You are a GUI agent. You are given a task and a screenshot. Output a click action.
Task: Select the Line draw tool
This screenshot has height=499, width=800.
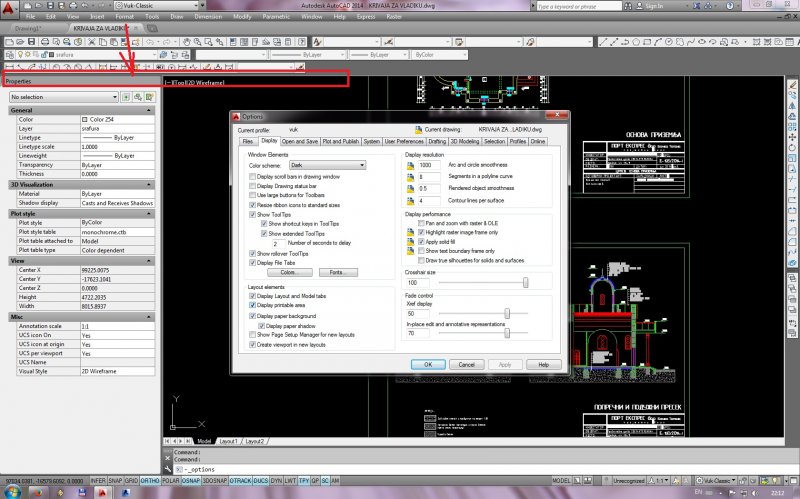[x=603, y=42]
